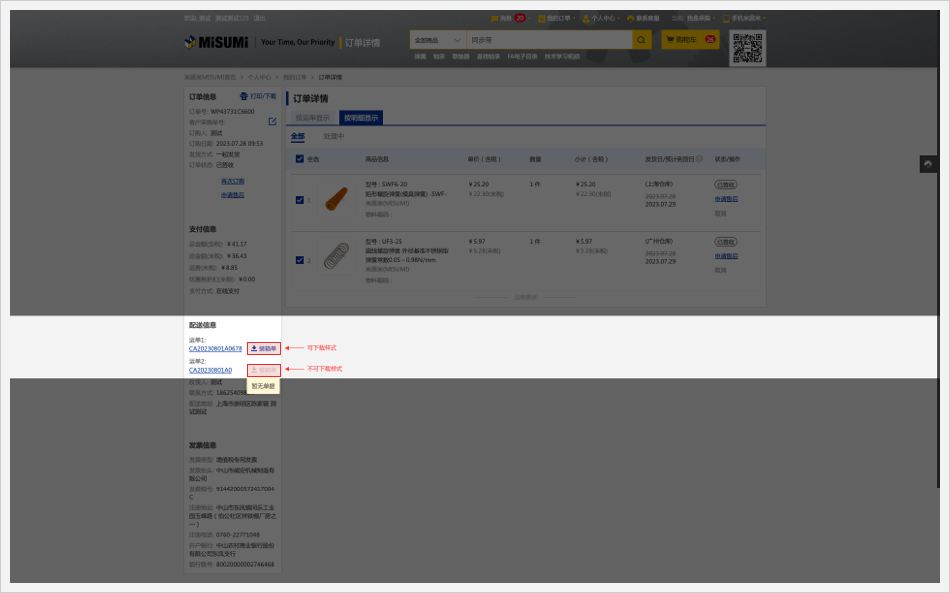Download the delivery slip for 运单1
The width and height of the screenshot is (950, 593).
[264, 348]
